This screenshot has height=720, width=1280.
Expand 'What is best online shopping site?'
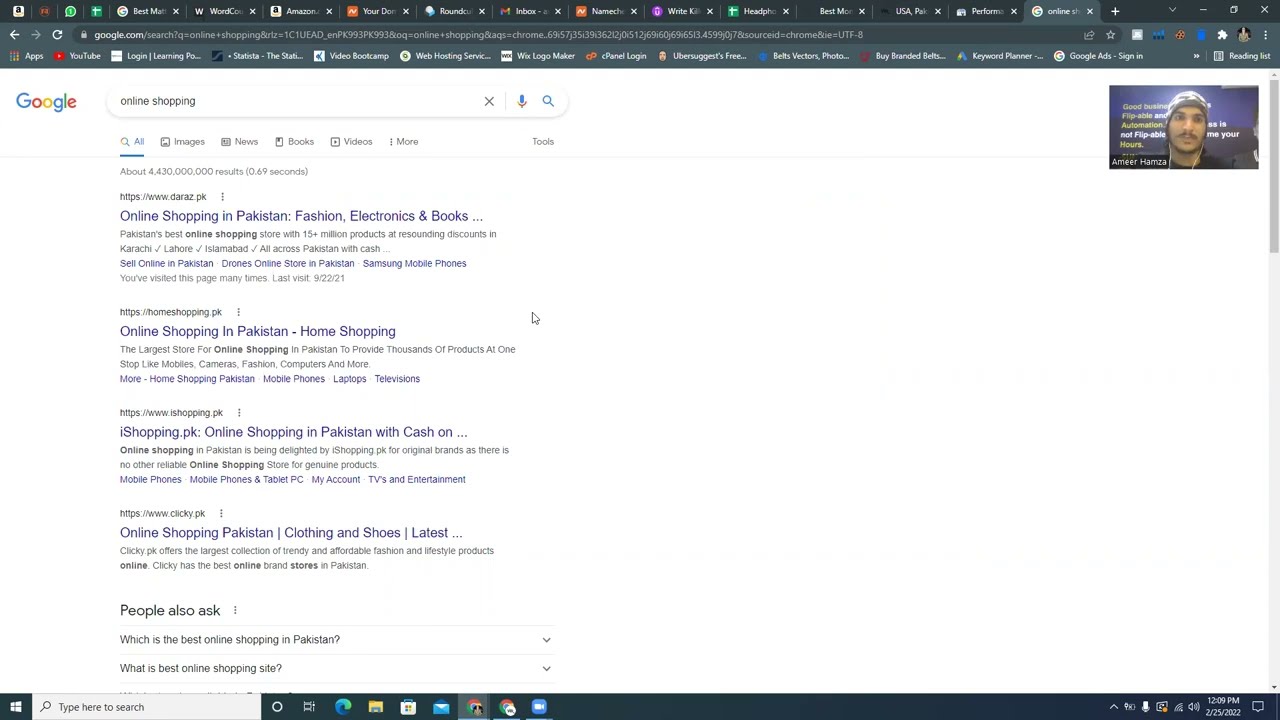tap(335, 668)
